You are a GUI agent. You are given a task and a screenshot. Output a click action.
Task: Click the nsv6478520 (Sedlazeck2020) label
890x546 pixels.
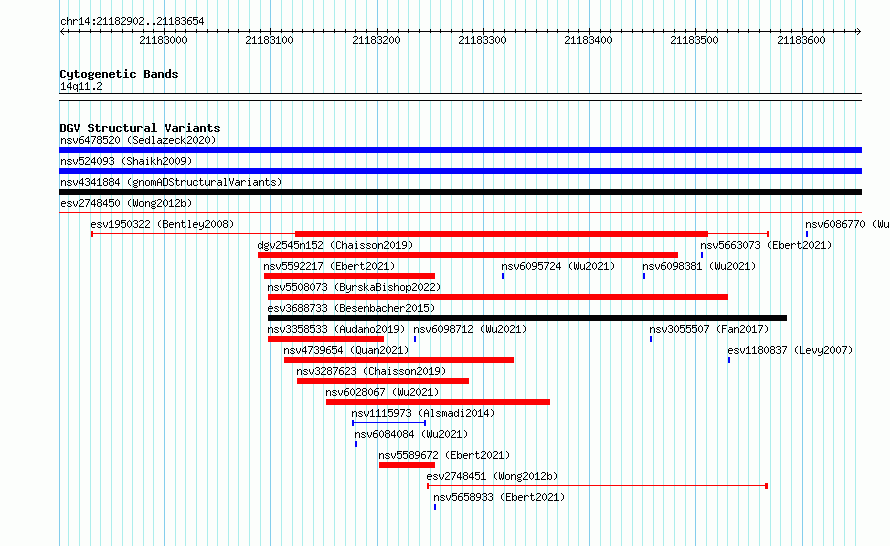pyautogui.click(x=138, y=140)
